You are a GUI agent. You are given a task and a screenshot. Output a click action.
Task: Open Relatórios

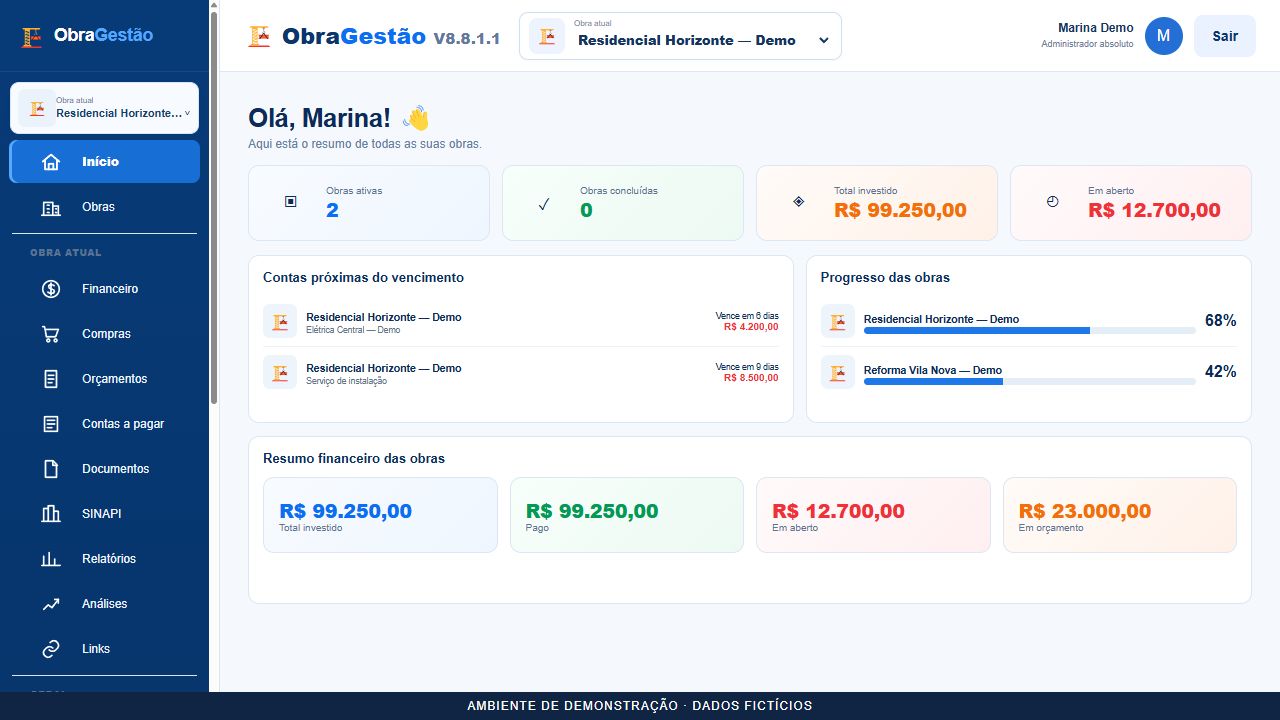coord(105,559)
